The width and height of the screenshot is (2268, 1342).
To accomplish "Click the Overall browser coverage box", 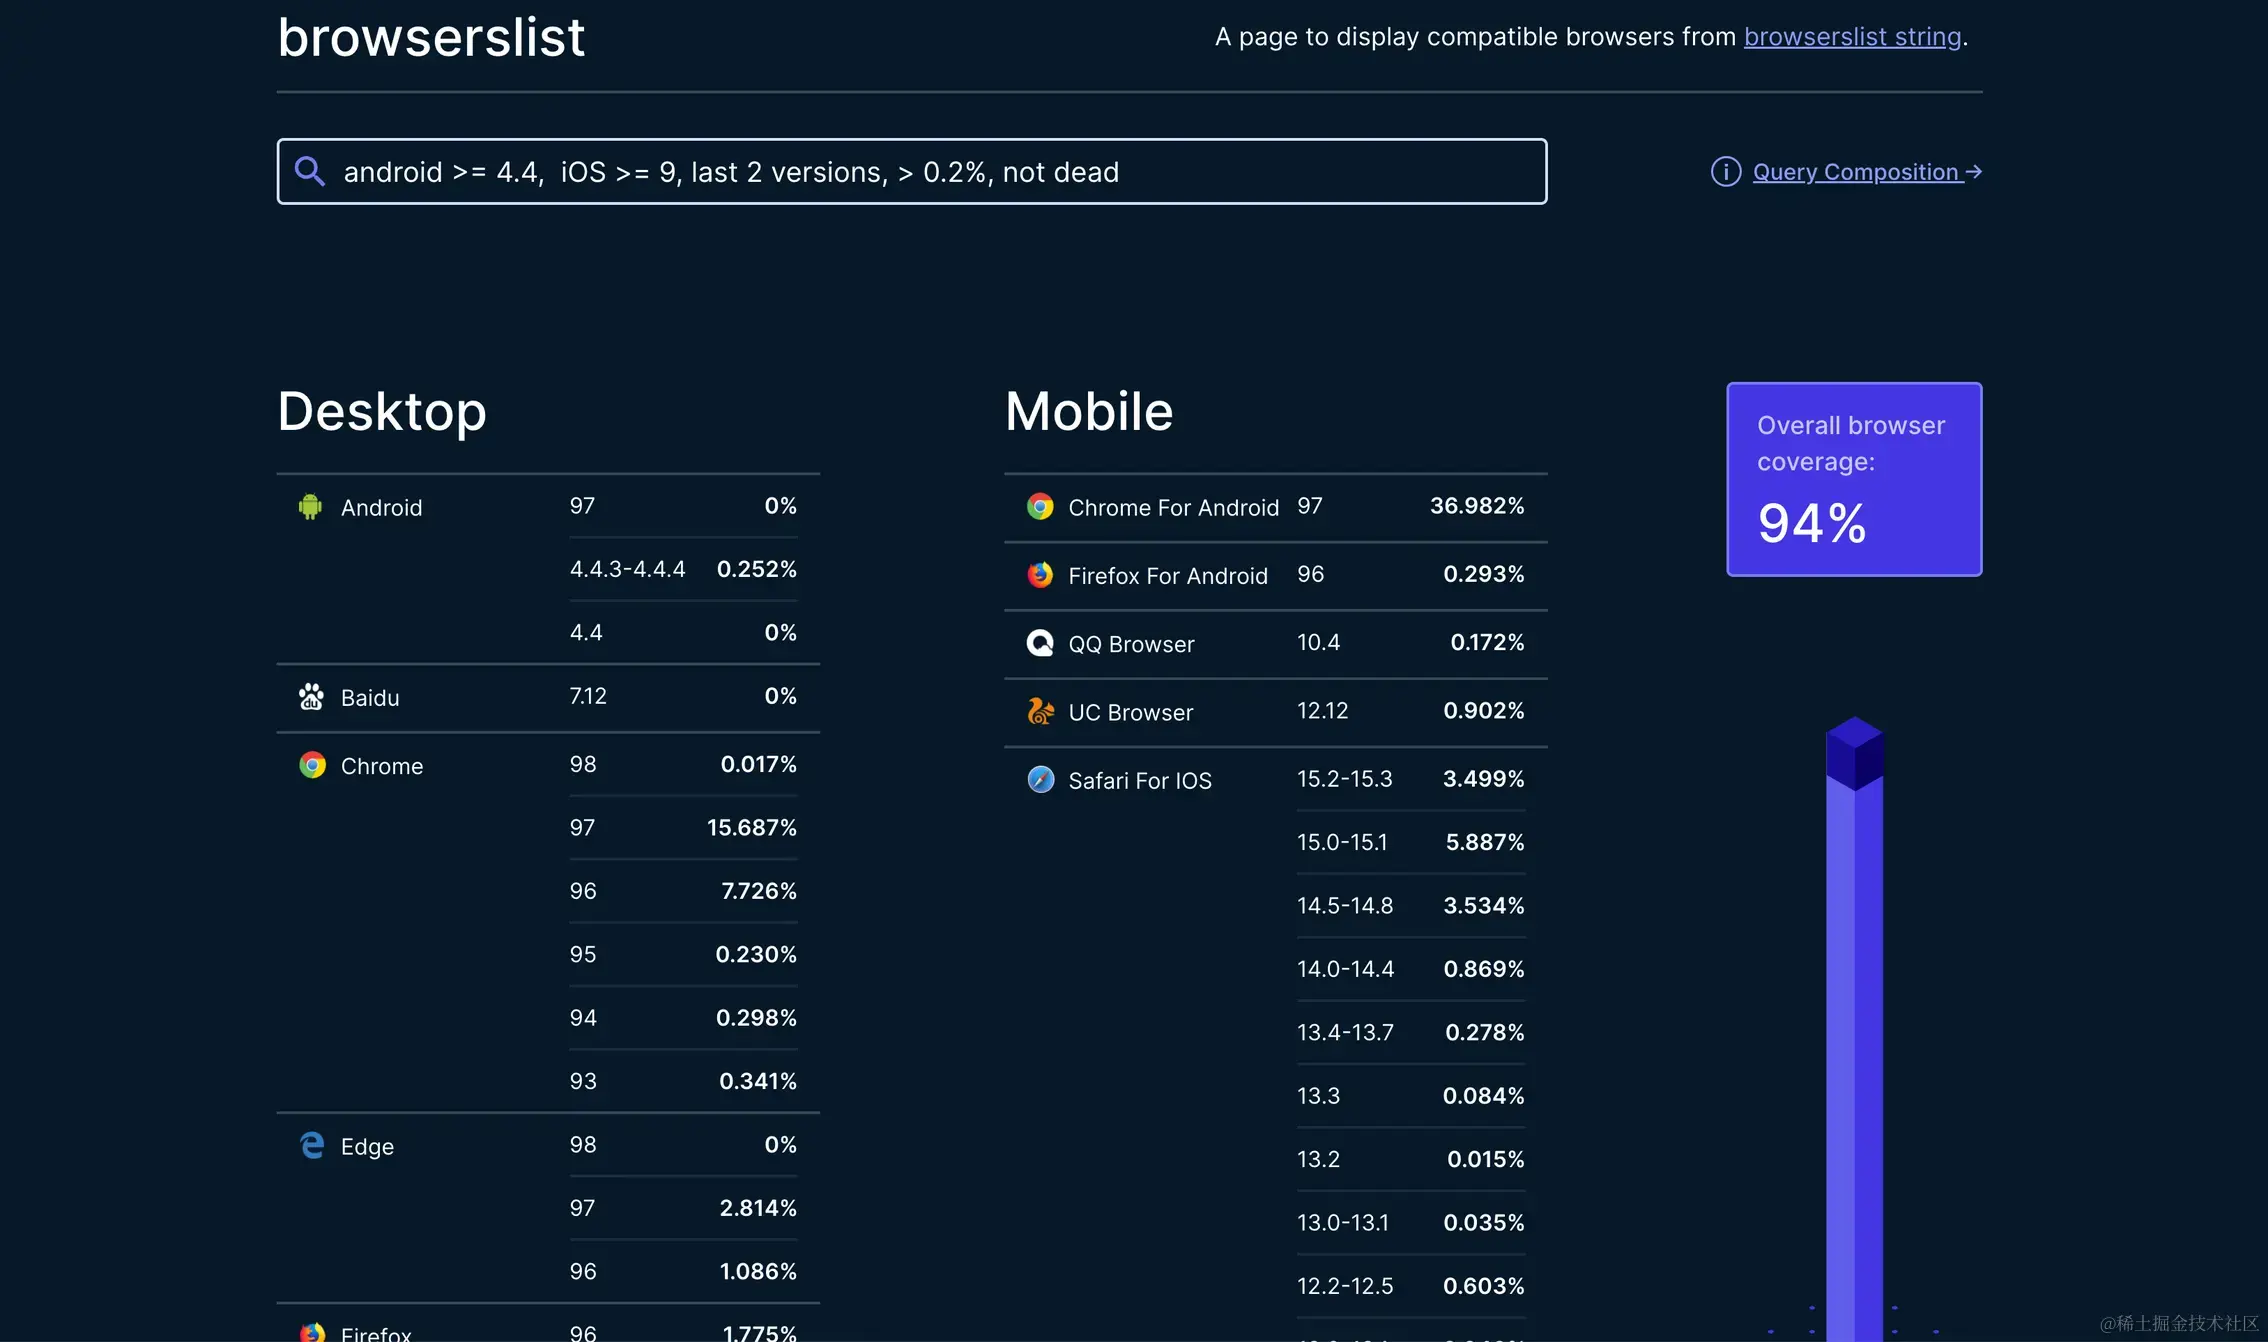I will 1853,479.
